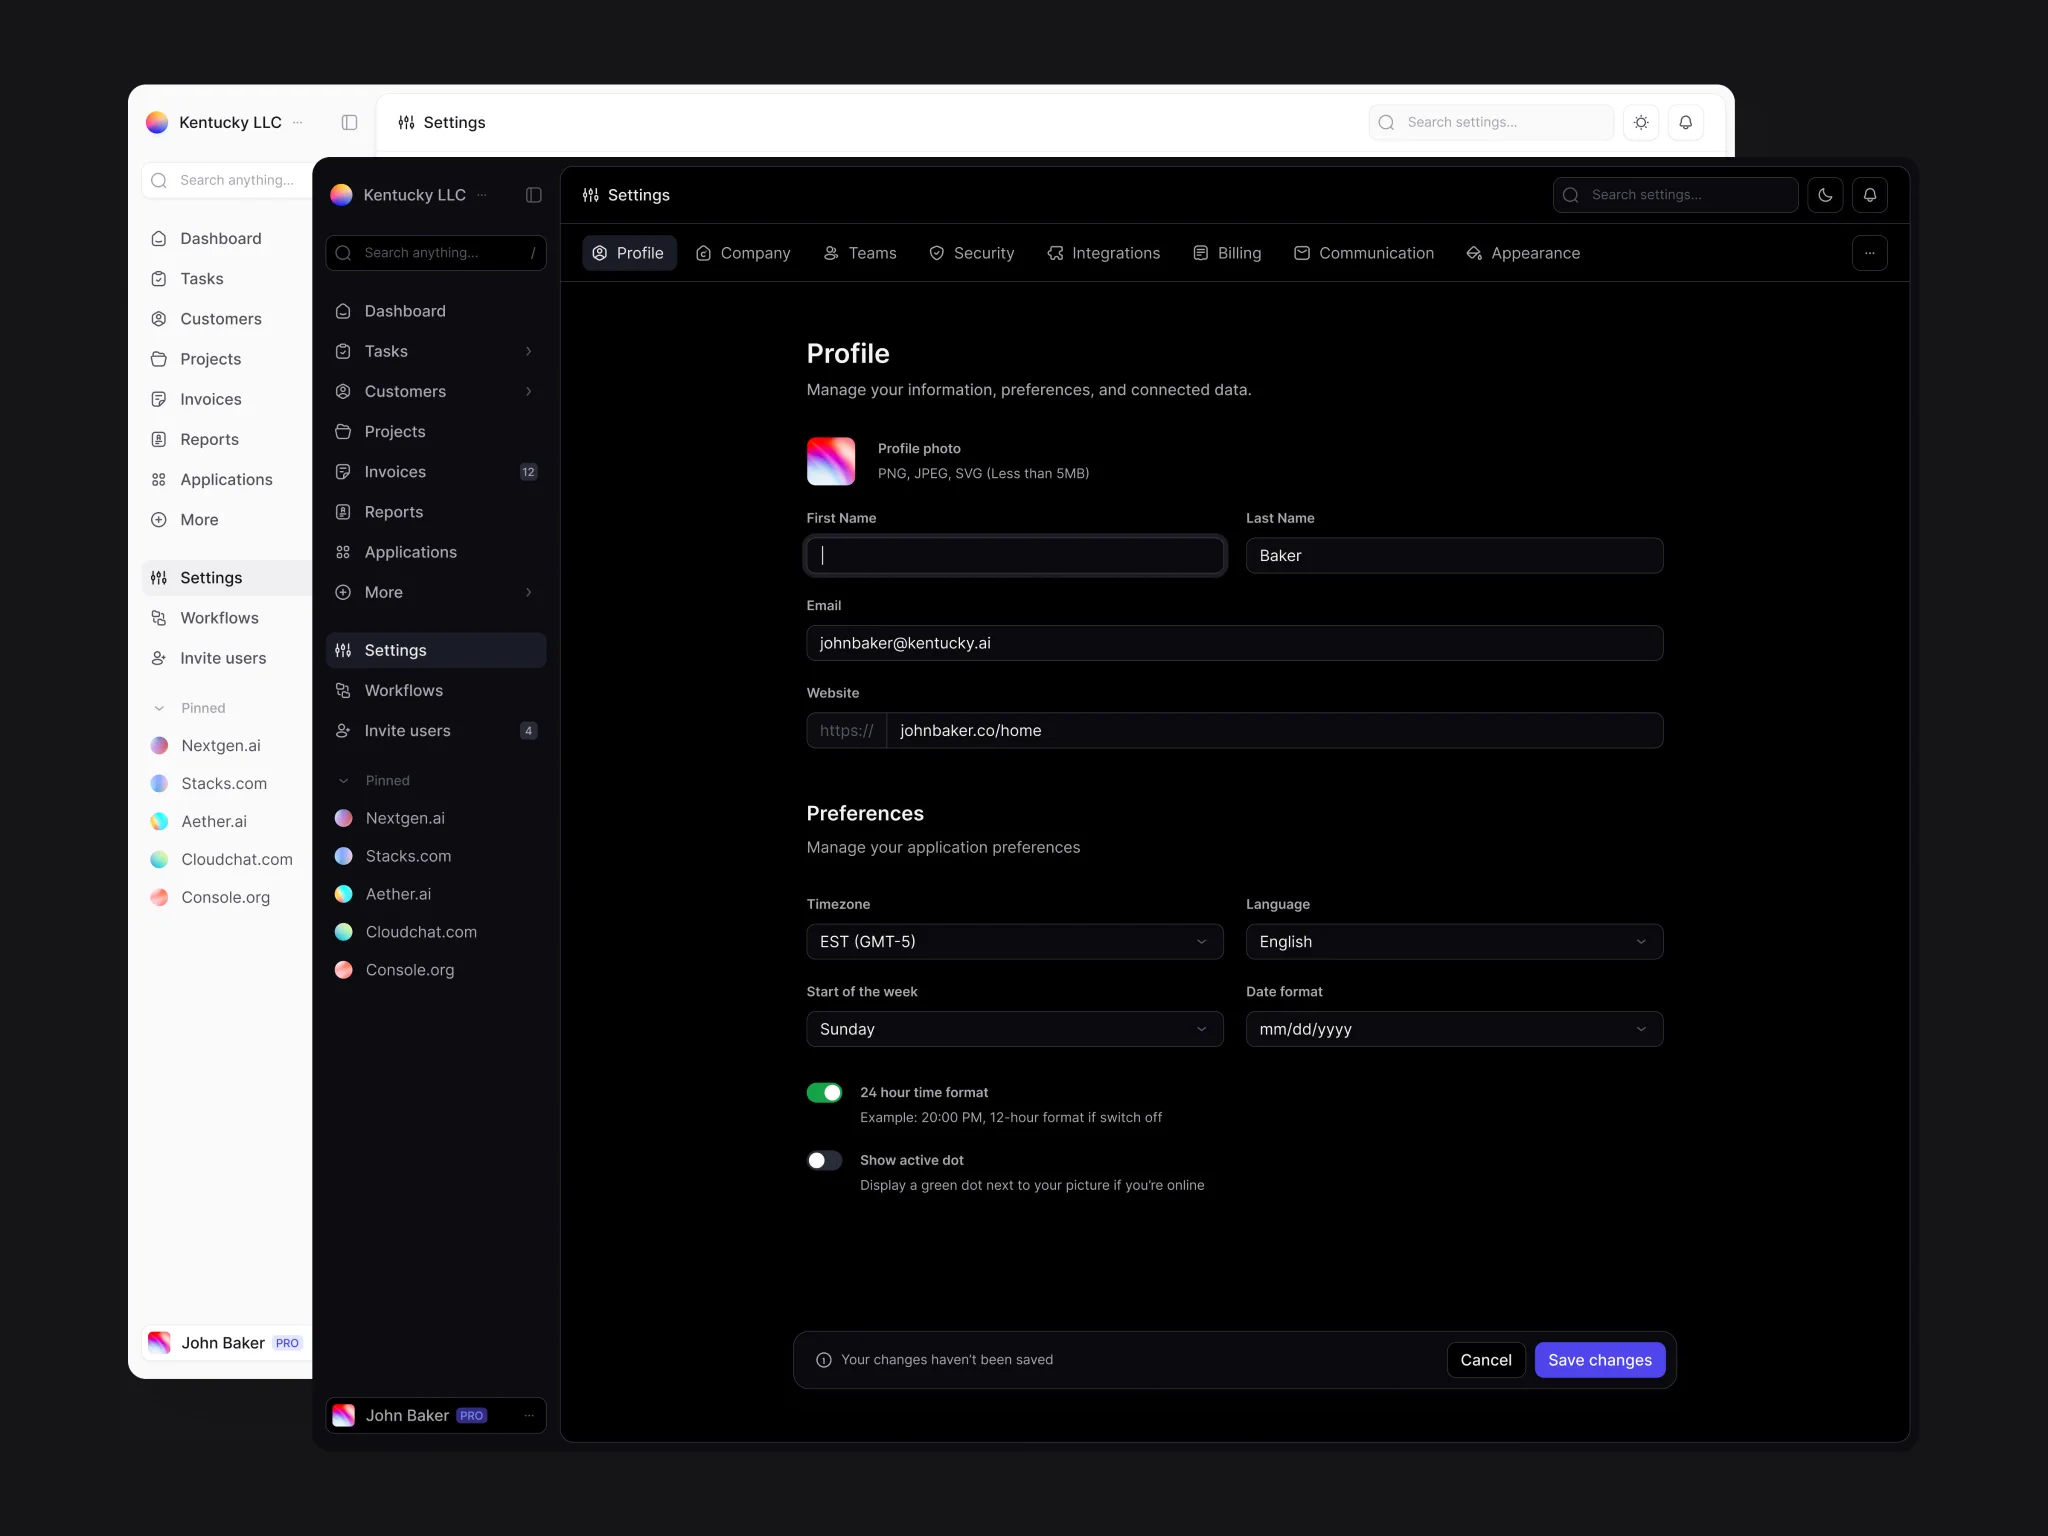This screenshot has height=1536, width=2048.
Task: Click Search anything field in dark sidebar
Action: [x=436, y=253]
